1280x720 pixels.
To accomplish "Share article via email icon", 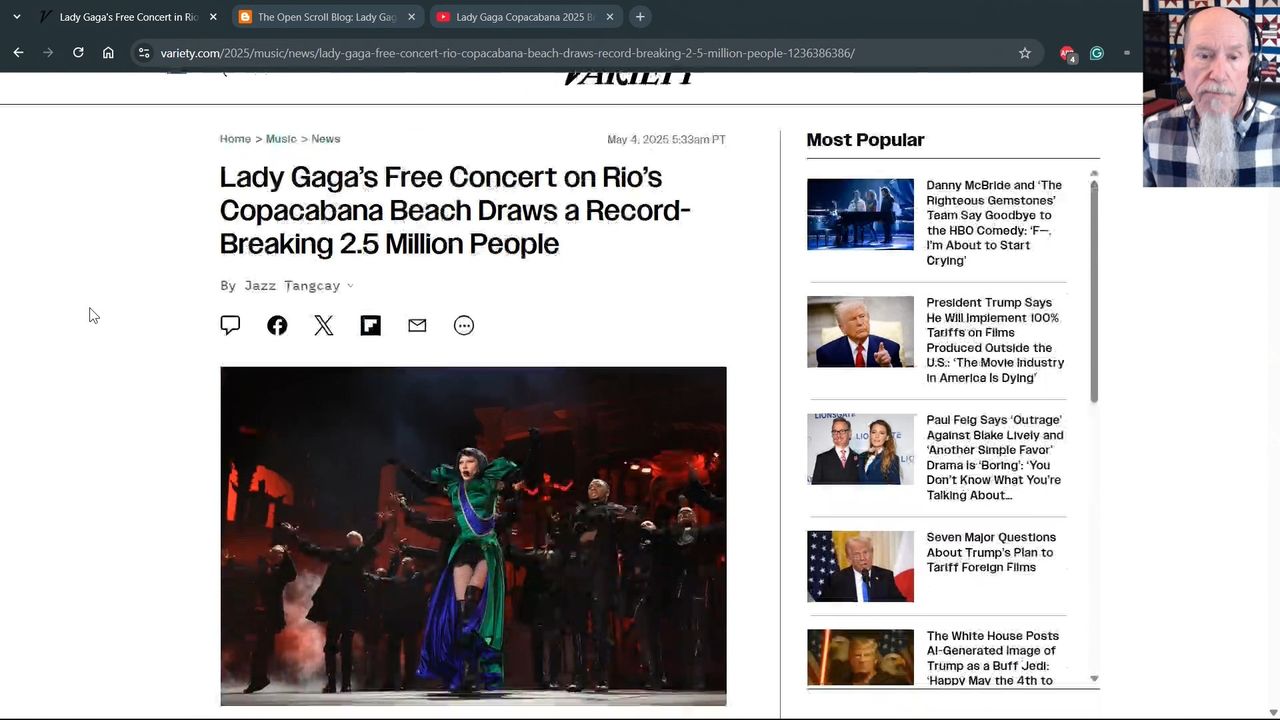I will [x=417, y=325].
